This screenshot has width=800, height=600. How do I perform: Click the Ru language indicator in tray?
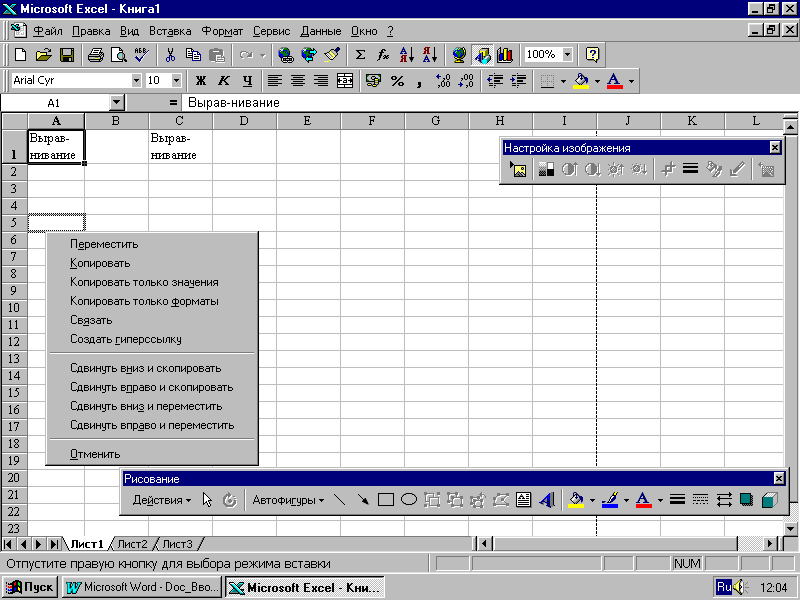[x=723, y=587]
